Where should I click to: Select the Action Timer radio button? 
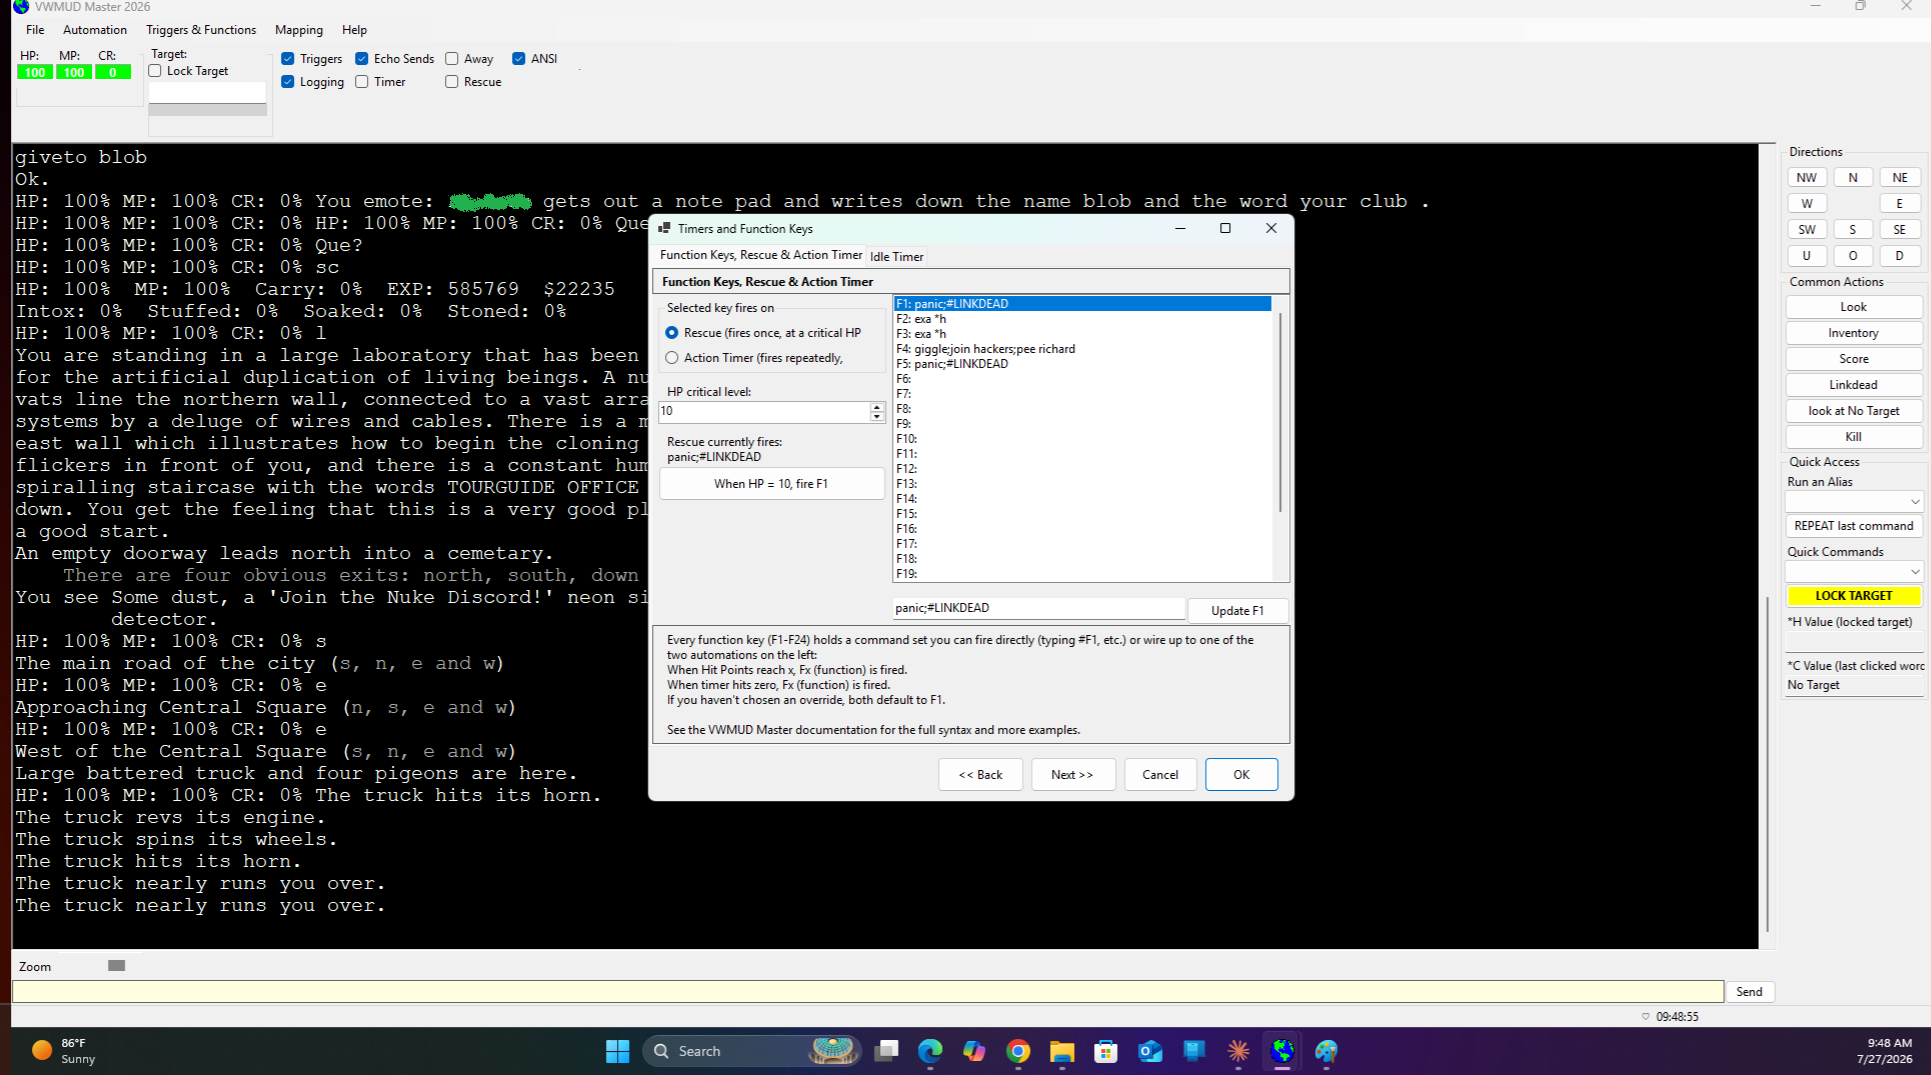672,358
